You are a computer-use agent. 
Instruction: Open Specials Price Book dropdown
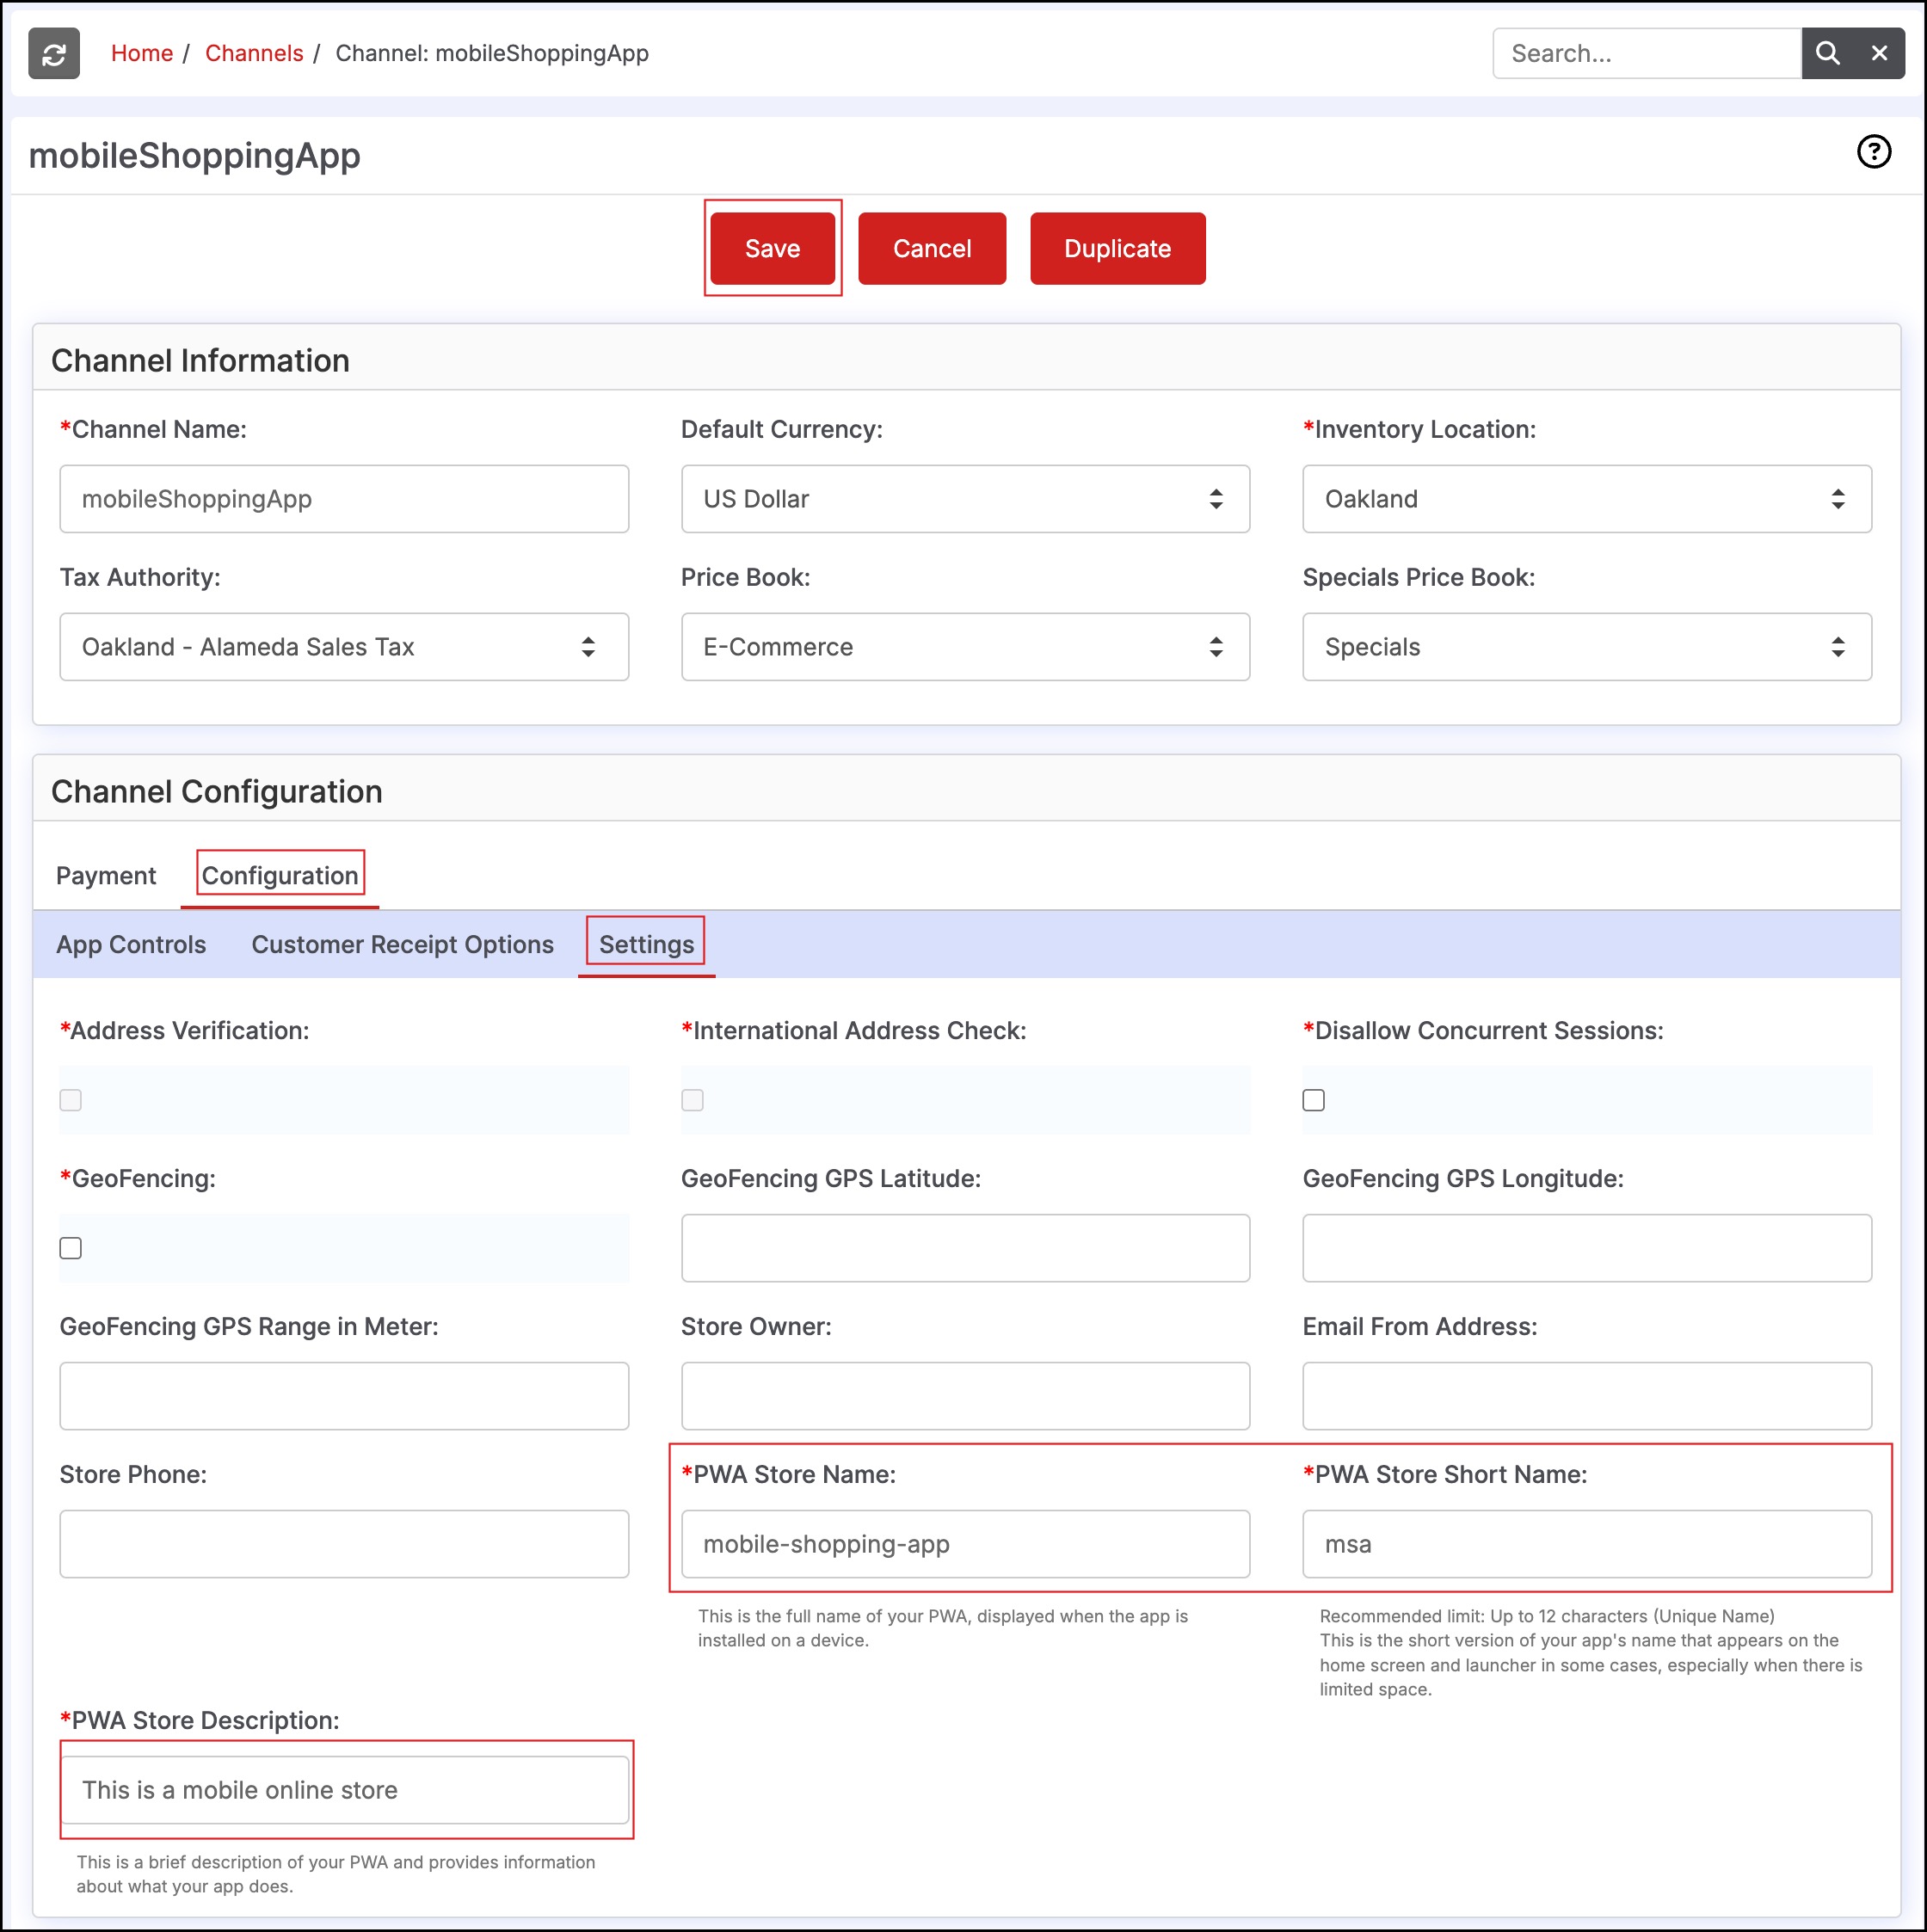(x=1586, y=647)
